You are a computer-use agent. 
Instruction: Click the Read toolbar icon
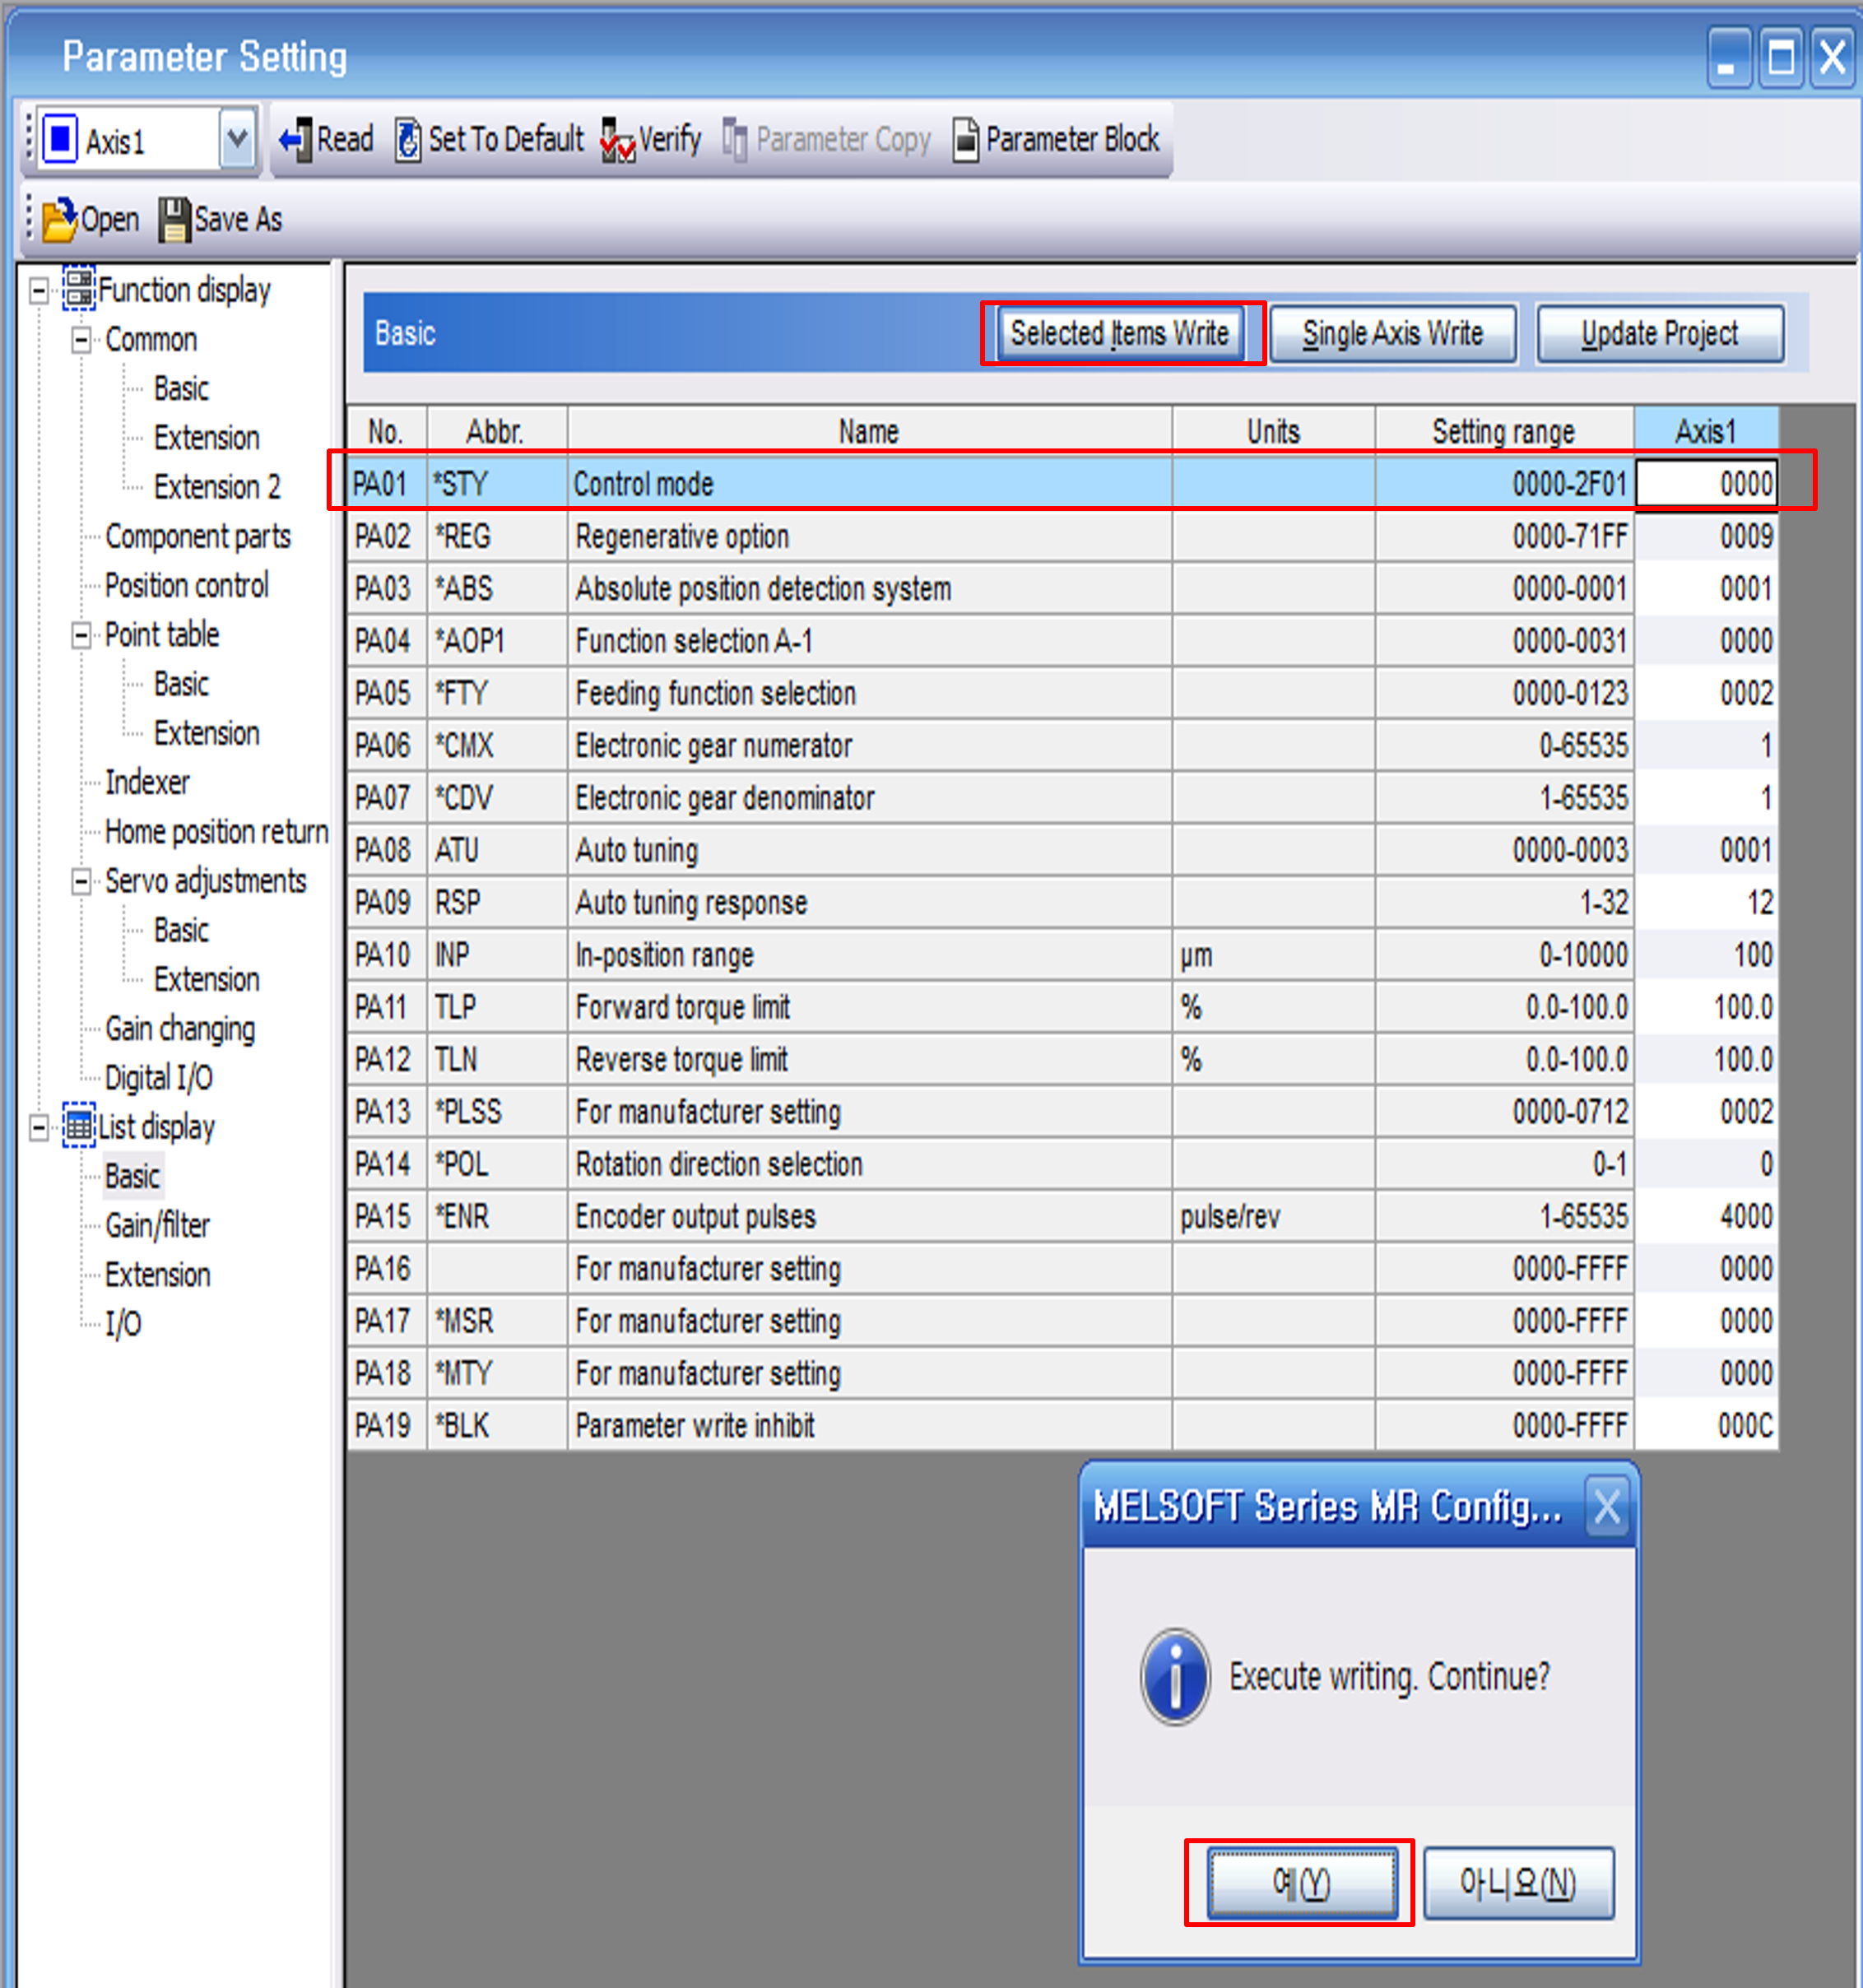(x=295, y=140)
